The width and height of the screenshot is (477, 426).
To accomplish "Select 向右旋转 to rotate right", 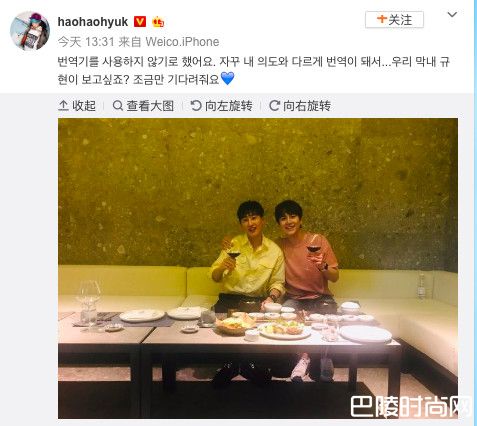I will (x=300, y=106).
